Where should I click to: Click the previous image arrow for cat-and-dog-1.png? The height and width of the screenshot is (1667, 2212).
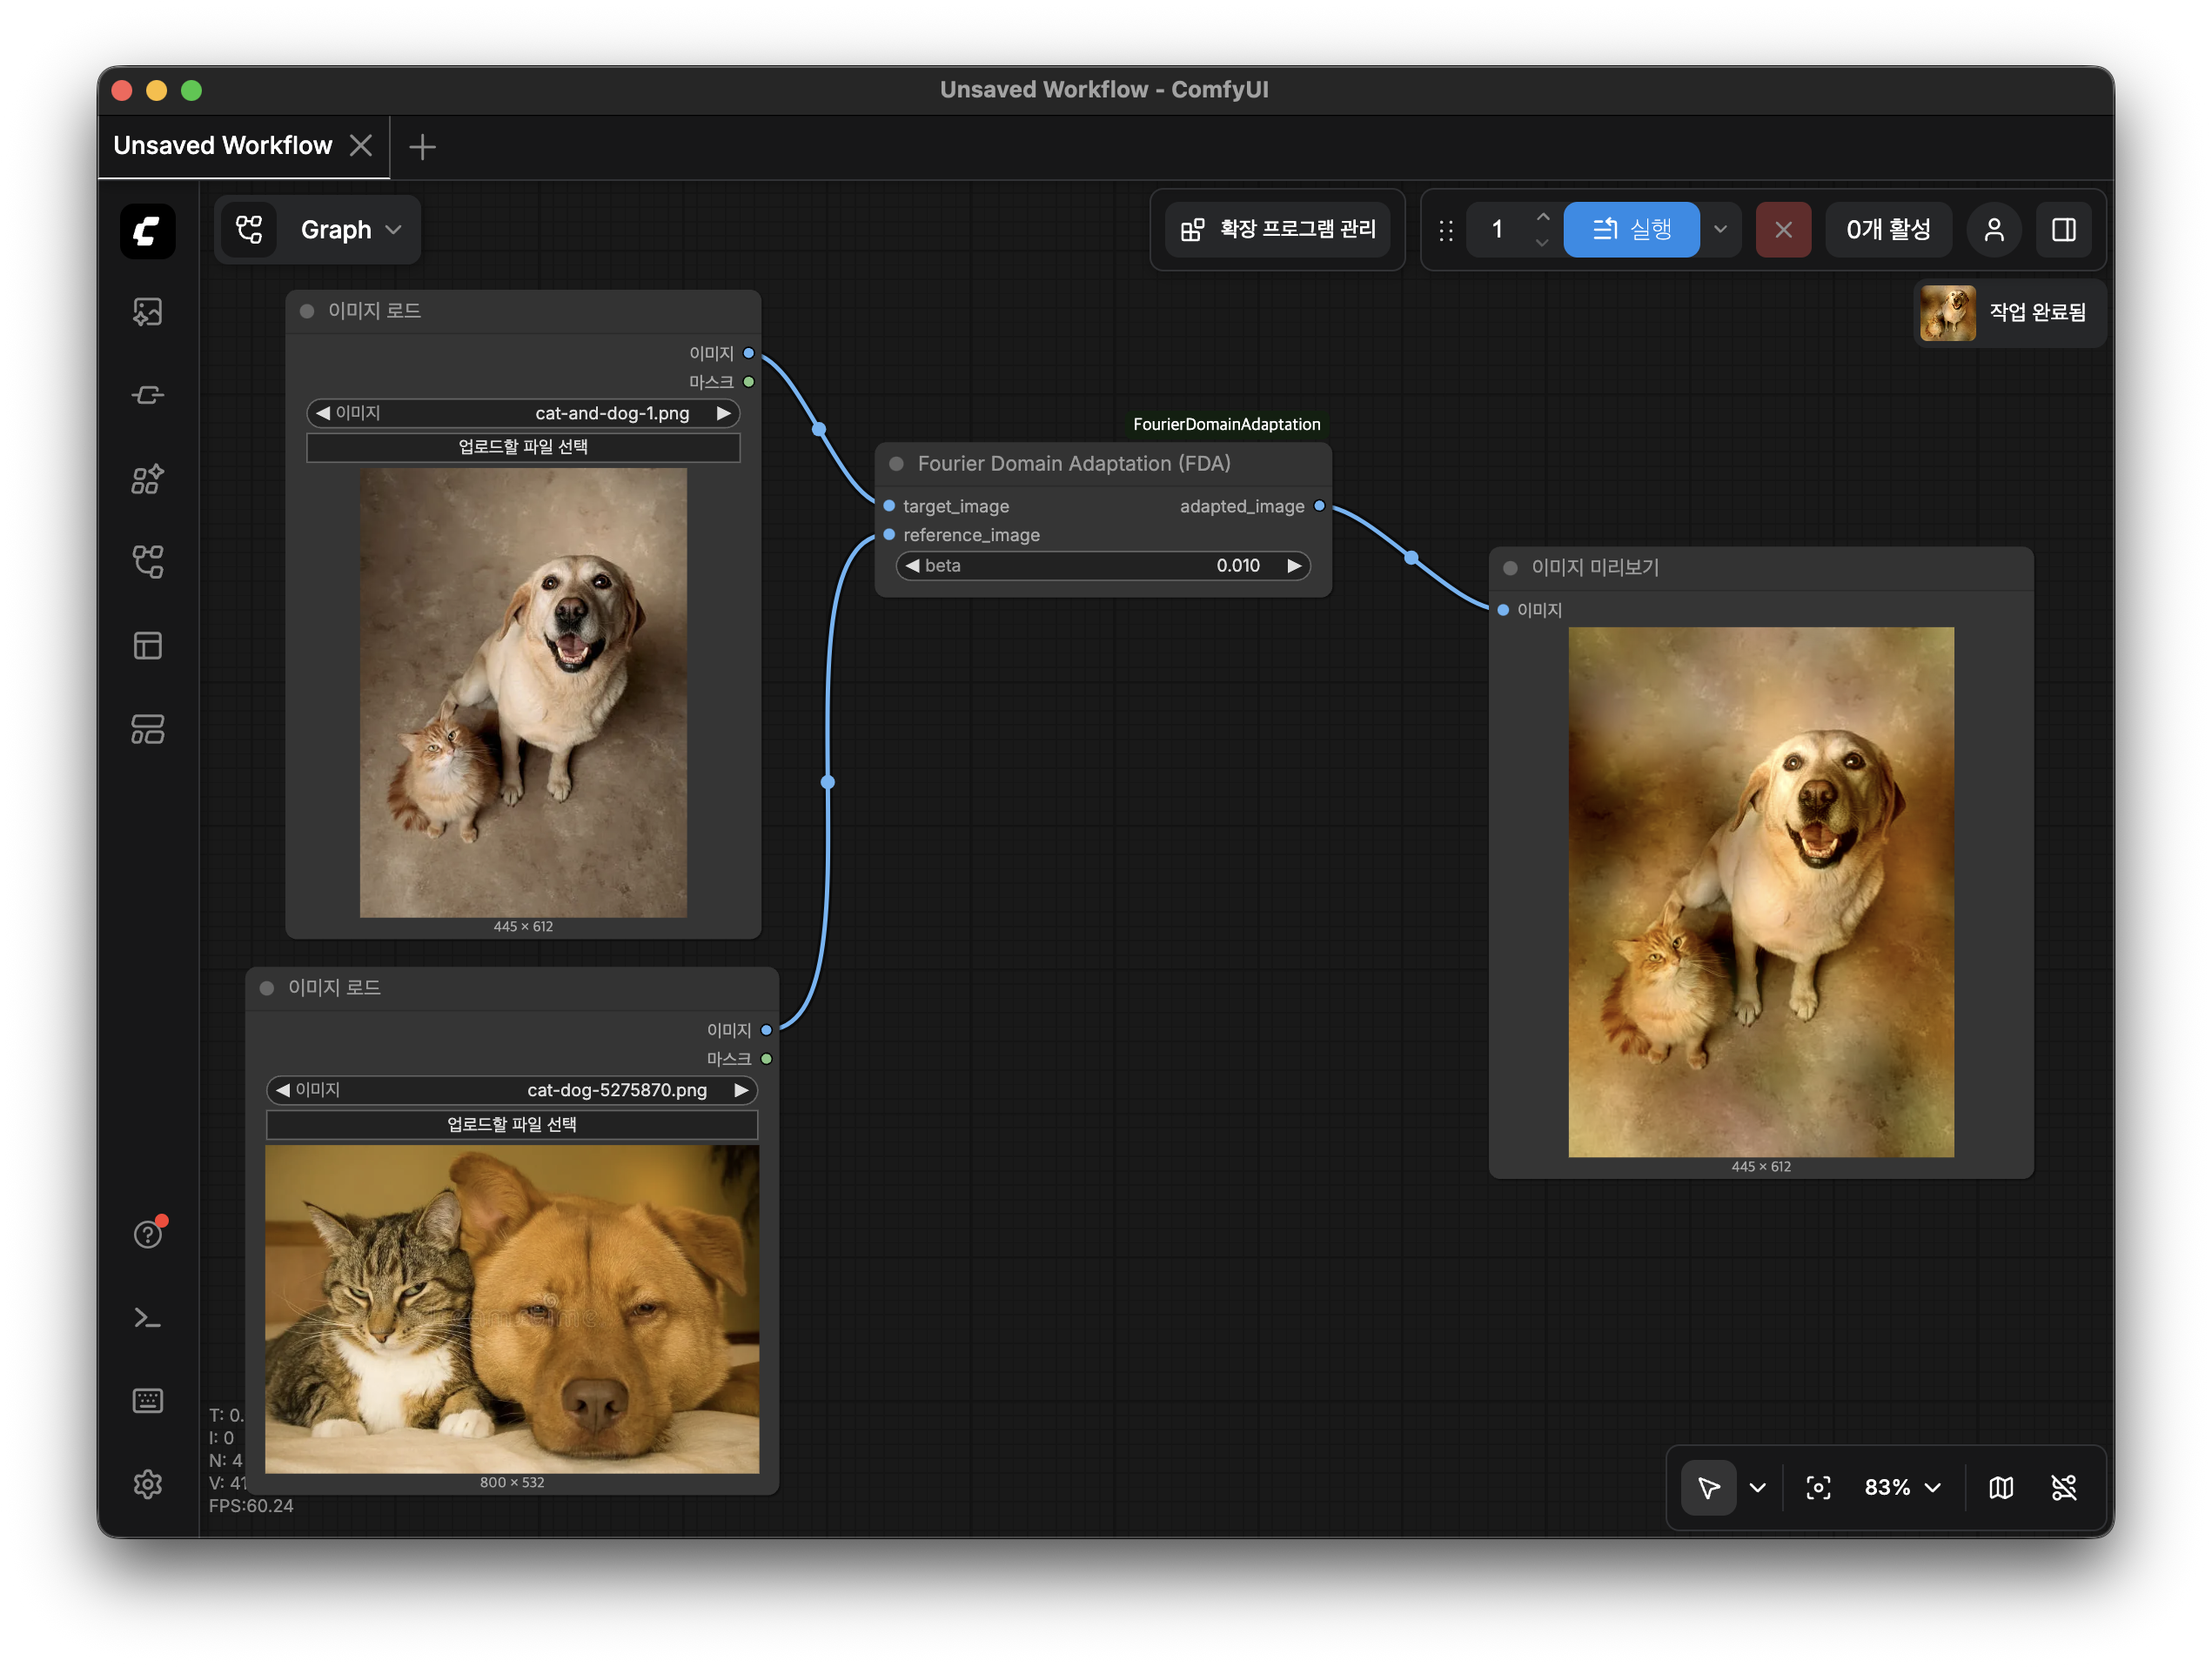(x=323, y=413)
